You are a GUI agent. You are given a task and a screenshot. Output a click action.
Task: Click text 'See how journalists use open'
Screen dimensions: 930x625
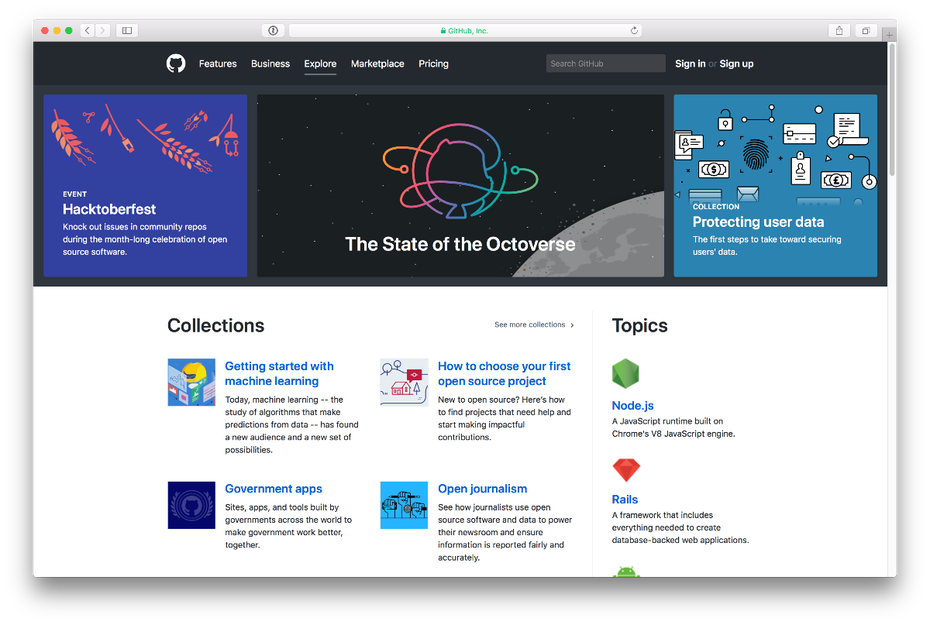(494, 507)
